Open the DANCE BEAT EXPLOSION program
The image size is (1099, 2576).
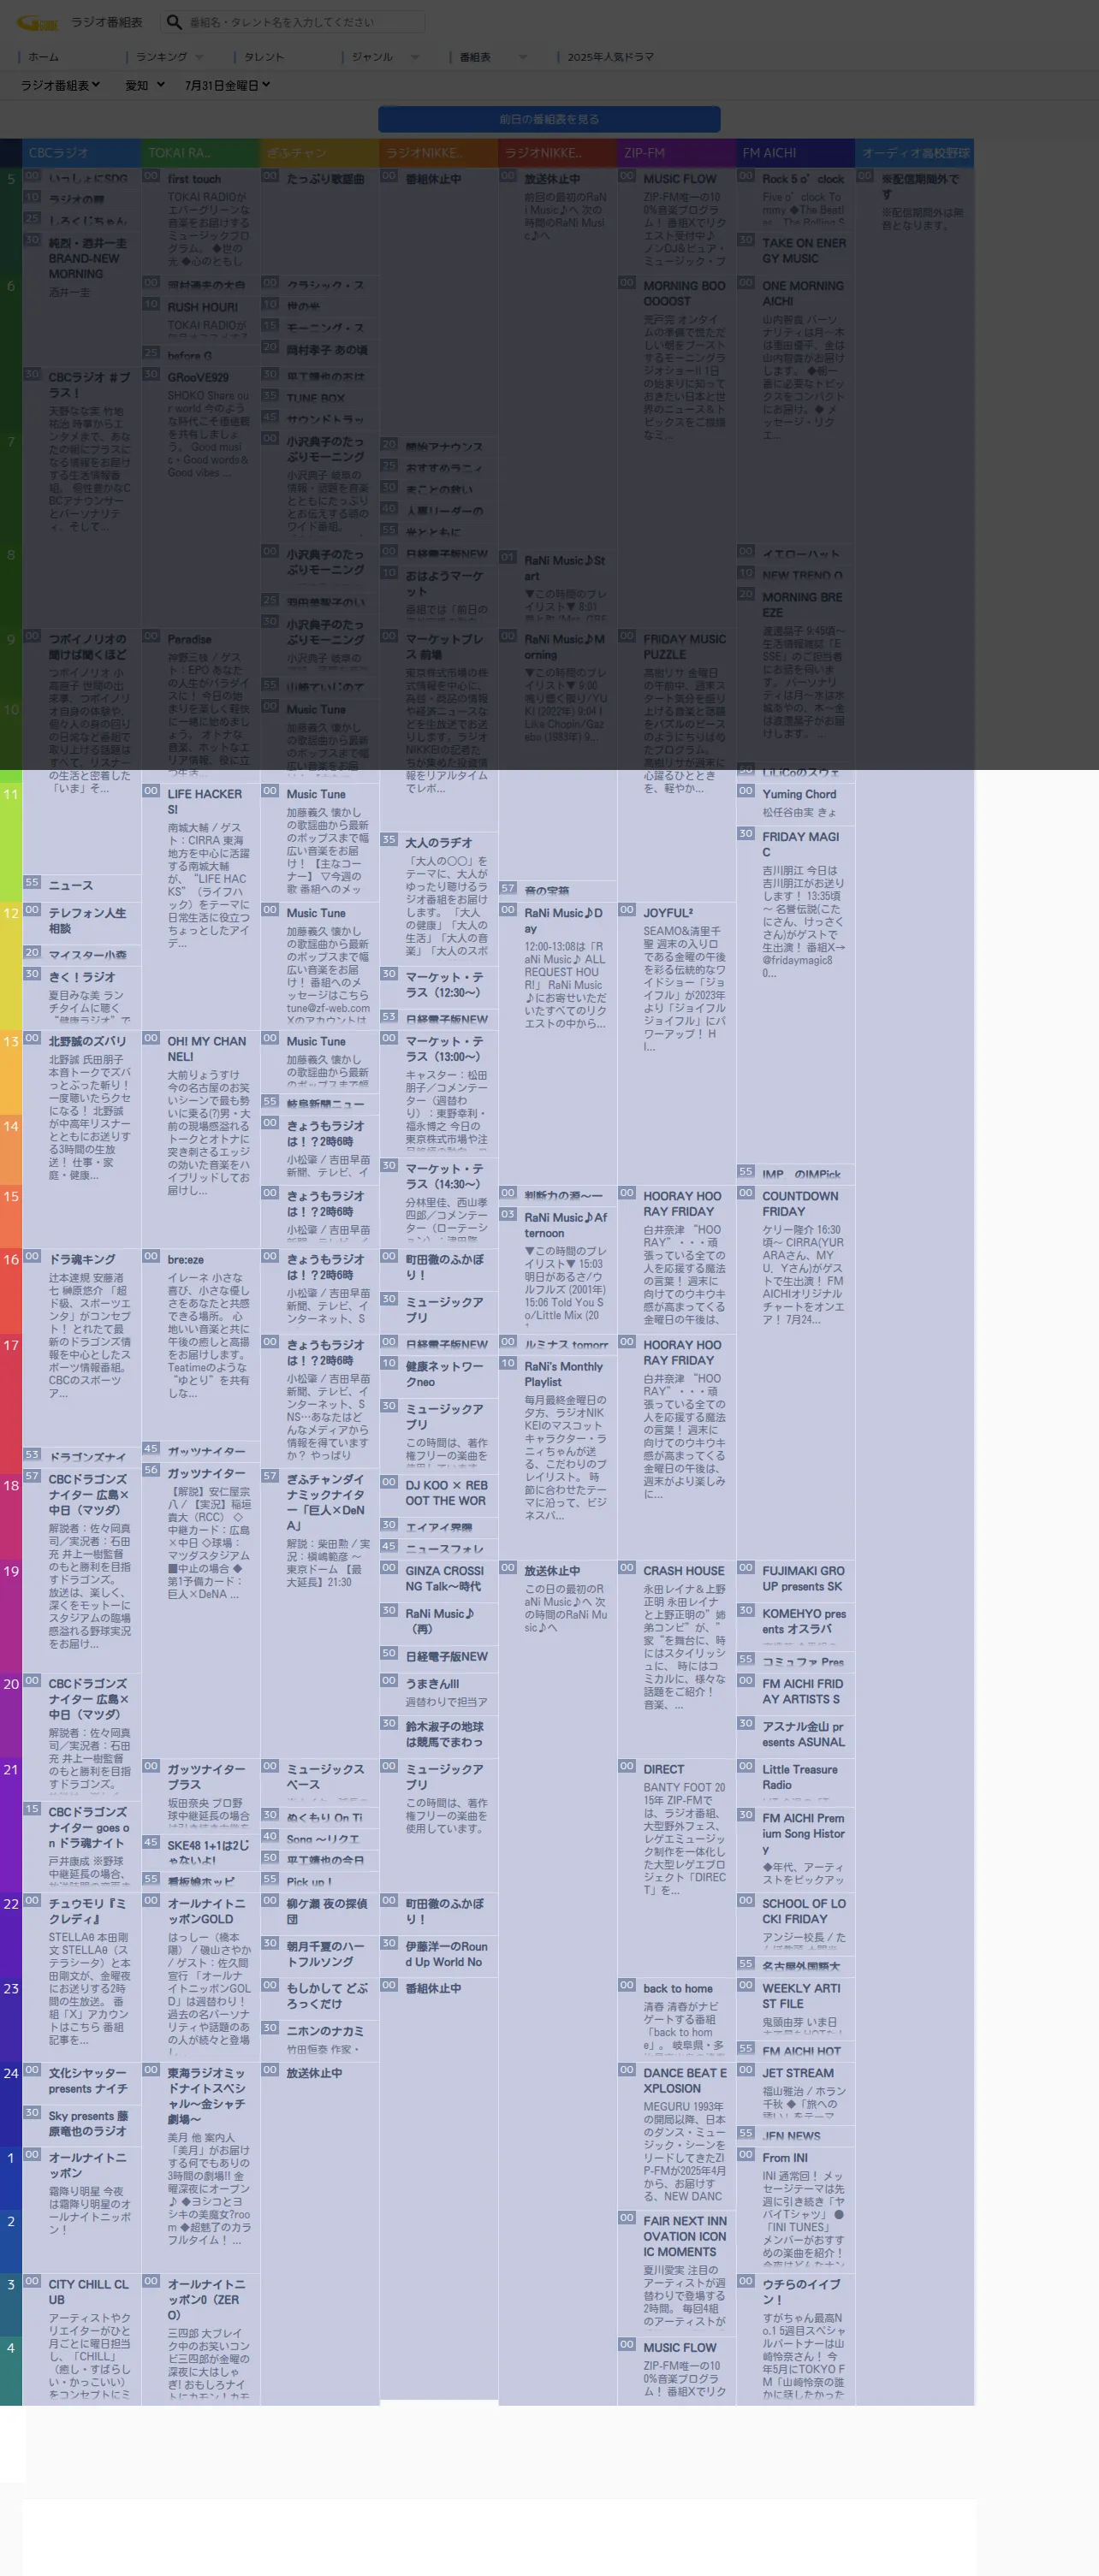tap(685, 2080)
